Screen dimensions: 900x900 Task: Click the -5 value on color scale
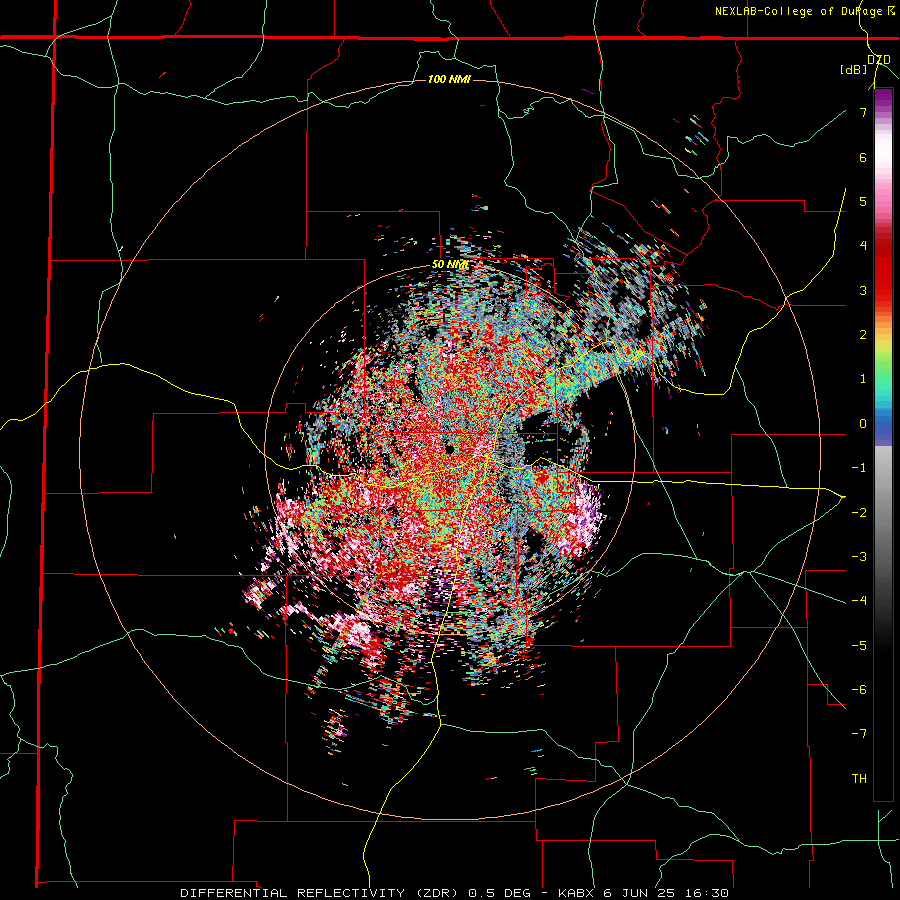point(859,646)
